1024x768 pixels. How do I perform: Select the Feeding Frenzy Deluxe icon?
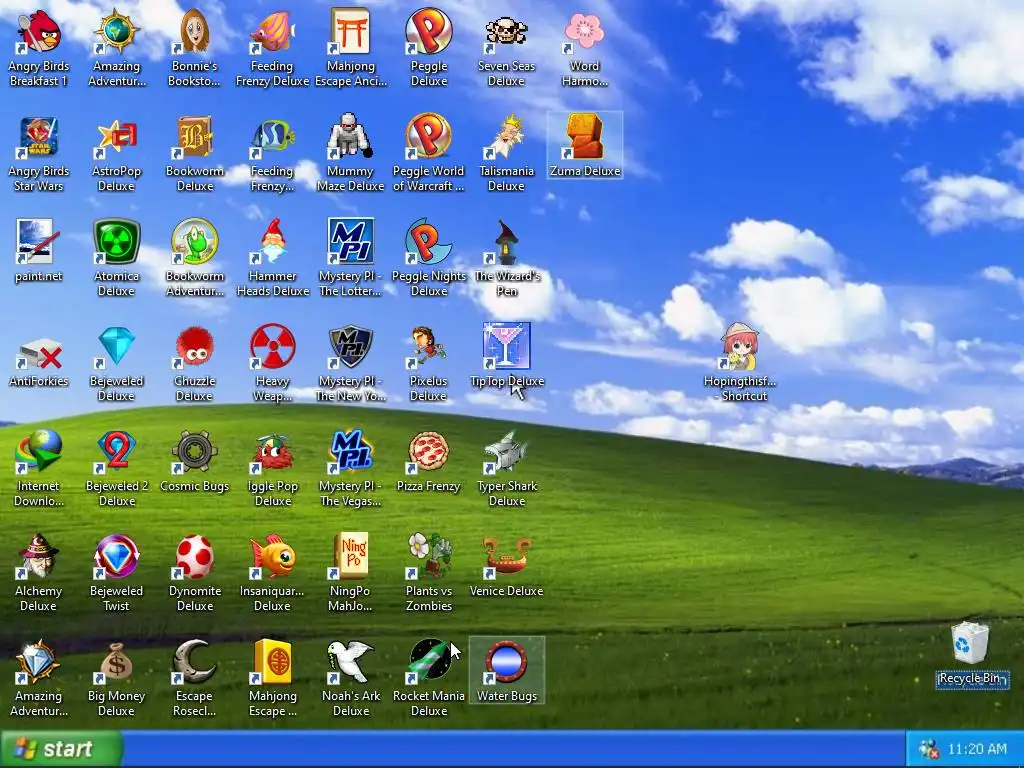pos(272,32)
